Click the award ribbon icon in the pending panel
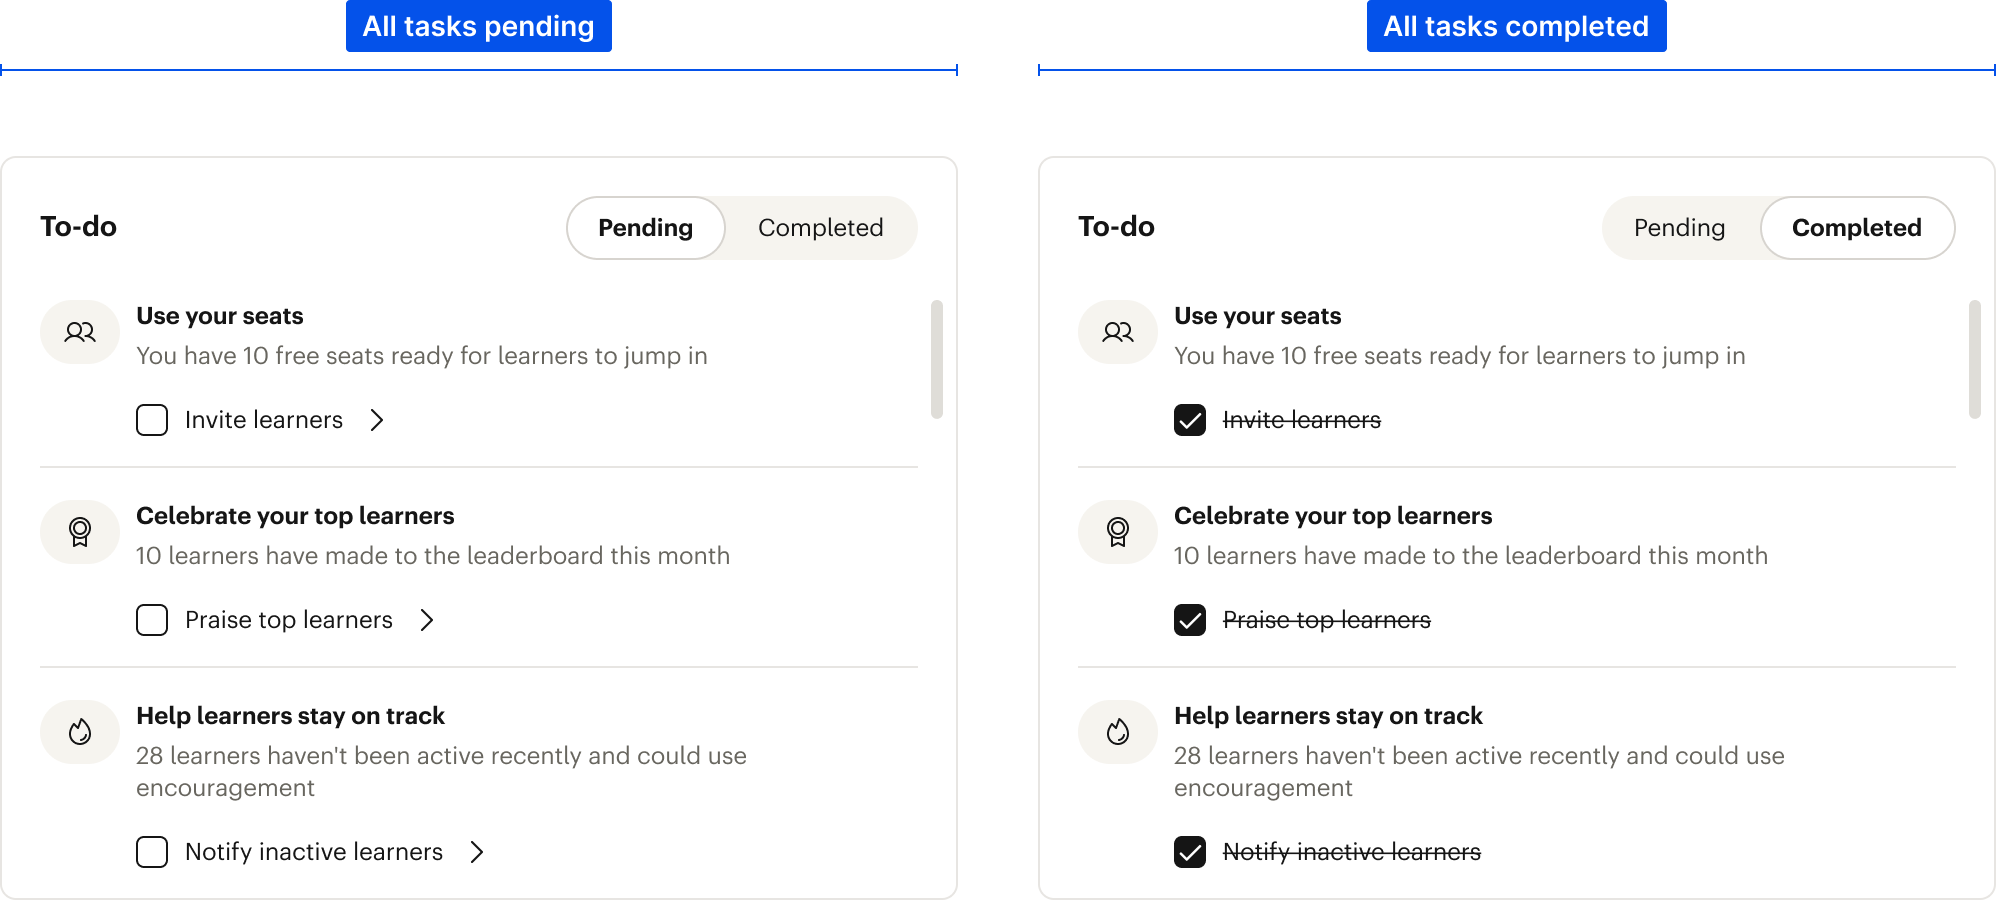The height and width of the screenshot is (900, 1996). click(80, 532)
